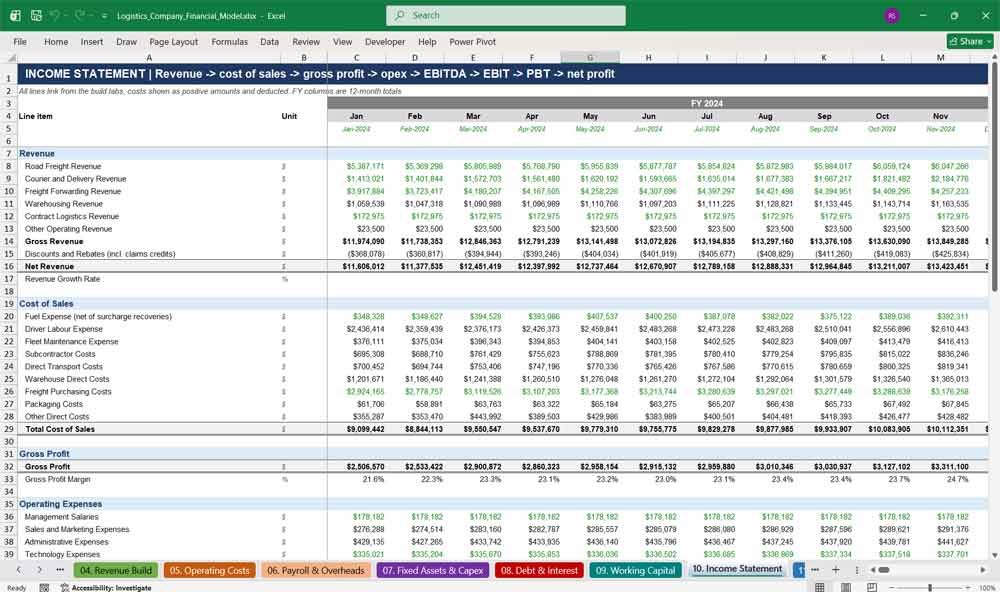Open the Review ribbon tab
The height and width of the screenshot is (592, 1000).
tap(306, 41)
